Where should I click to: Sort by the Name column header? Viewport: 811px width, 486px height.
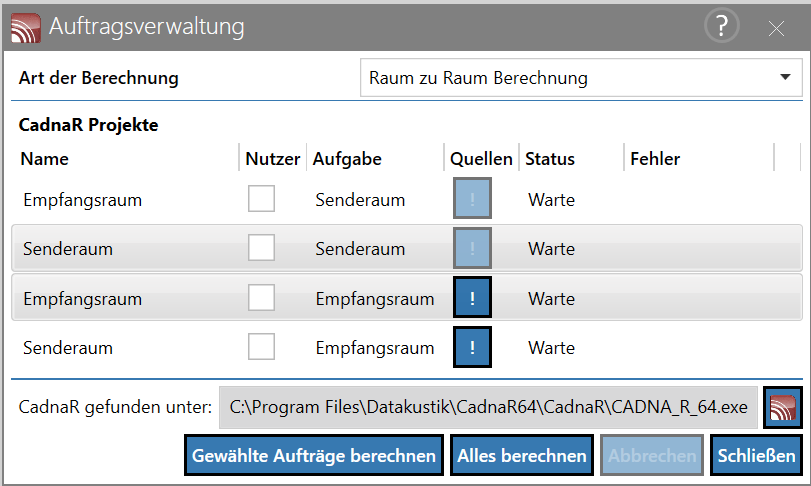click(x=44, y=159)
